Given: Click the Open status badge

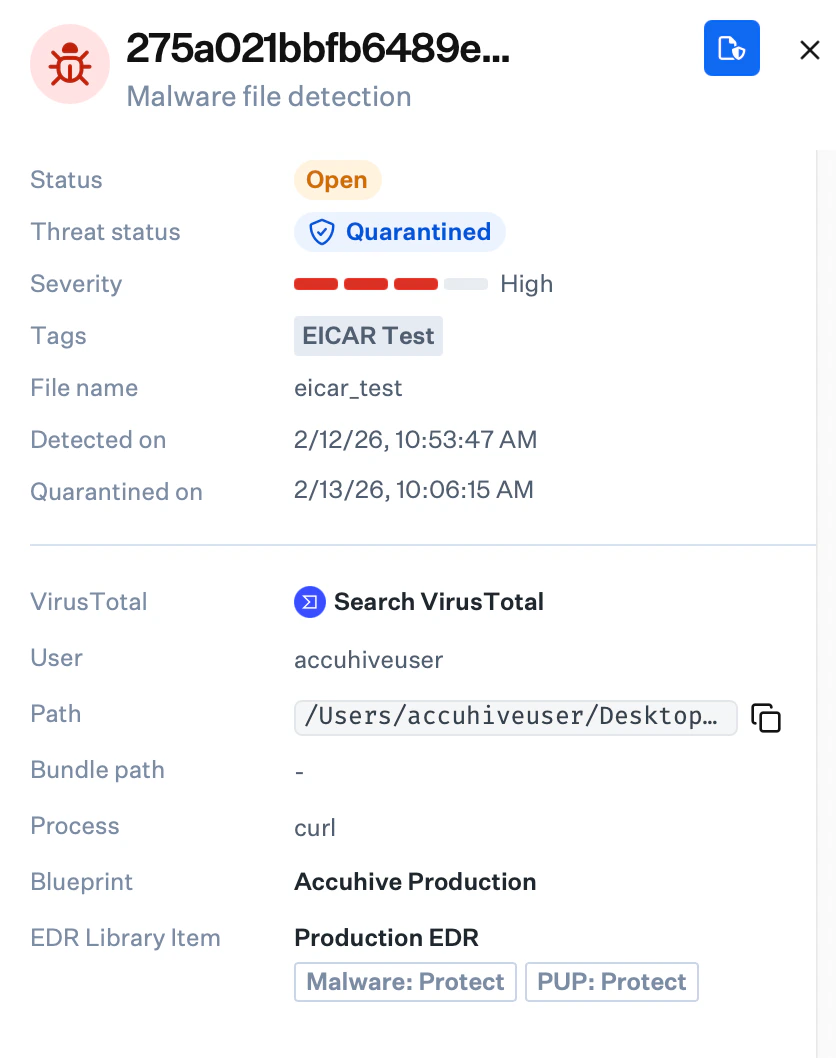Looking at the screenshot, I should pyautogui.click(x=337, y=180).
